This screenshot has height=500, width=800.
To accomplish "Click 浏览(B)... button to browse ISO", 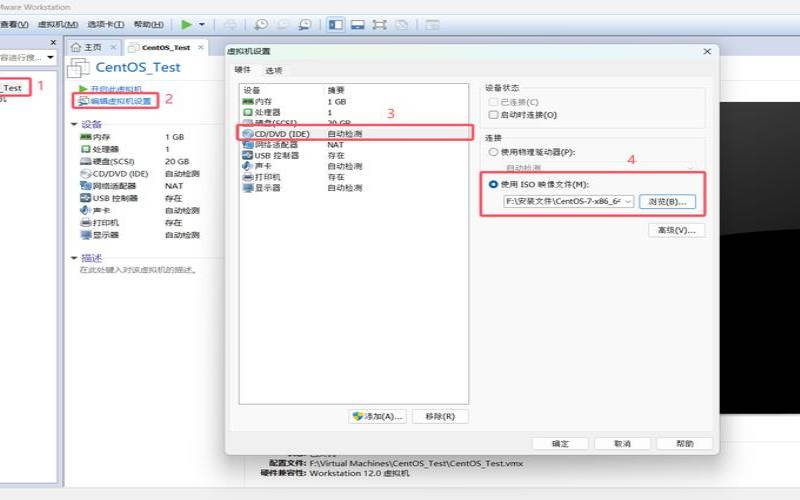I will click(666, 202).
